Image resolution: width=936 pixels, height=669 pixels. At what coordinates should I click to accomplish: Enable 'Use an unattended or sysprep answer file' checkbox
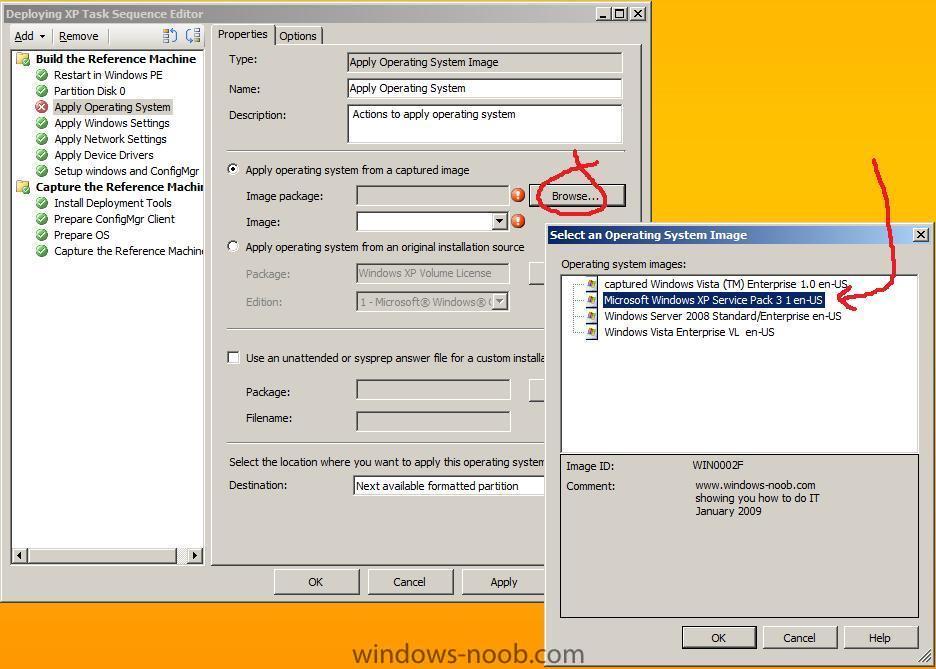[233, 357]
